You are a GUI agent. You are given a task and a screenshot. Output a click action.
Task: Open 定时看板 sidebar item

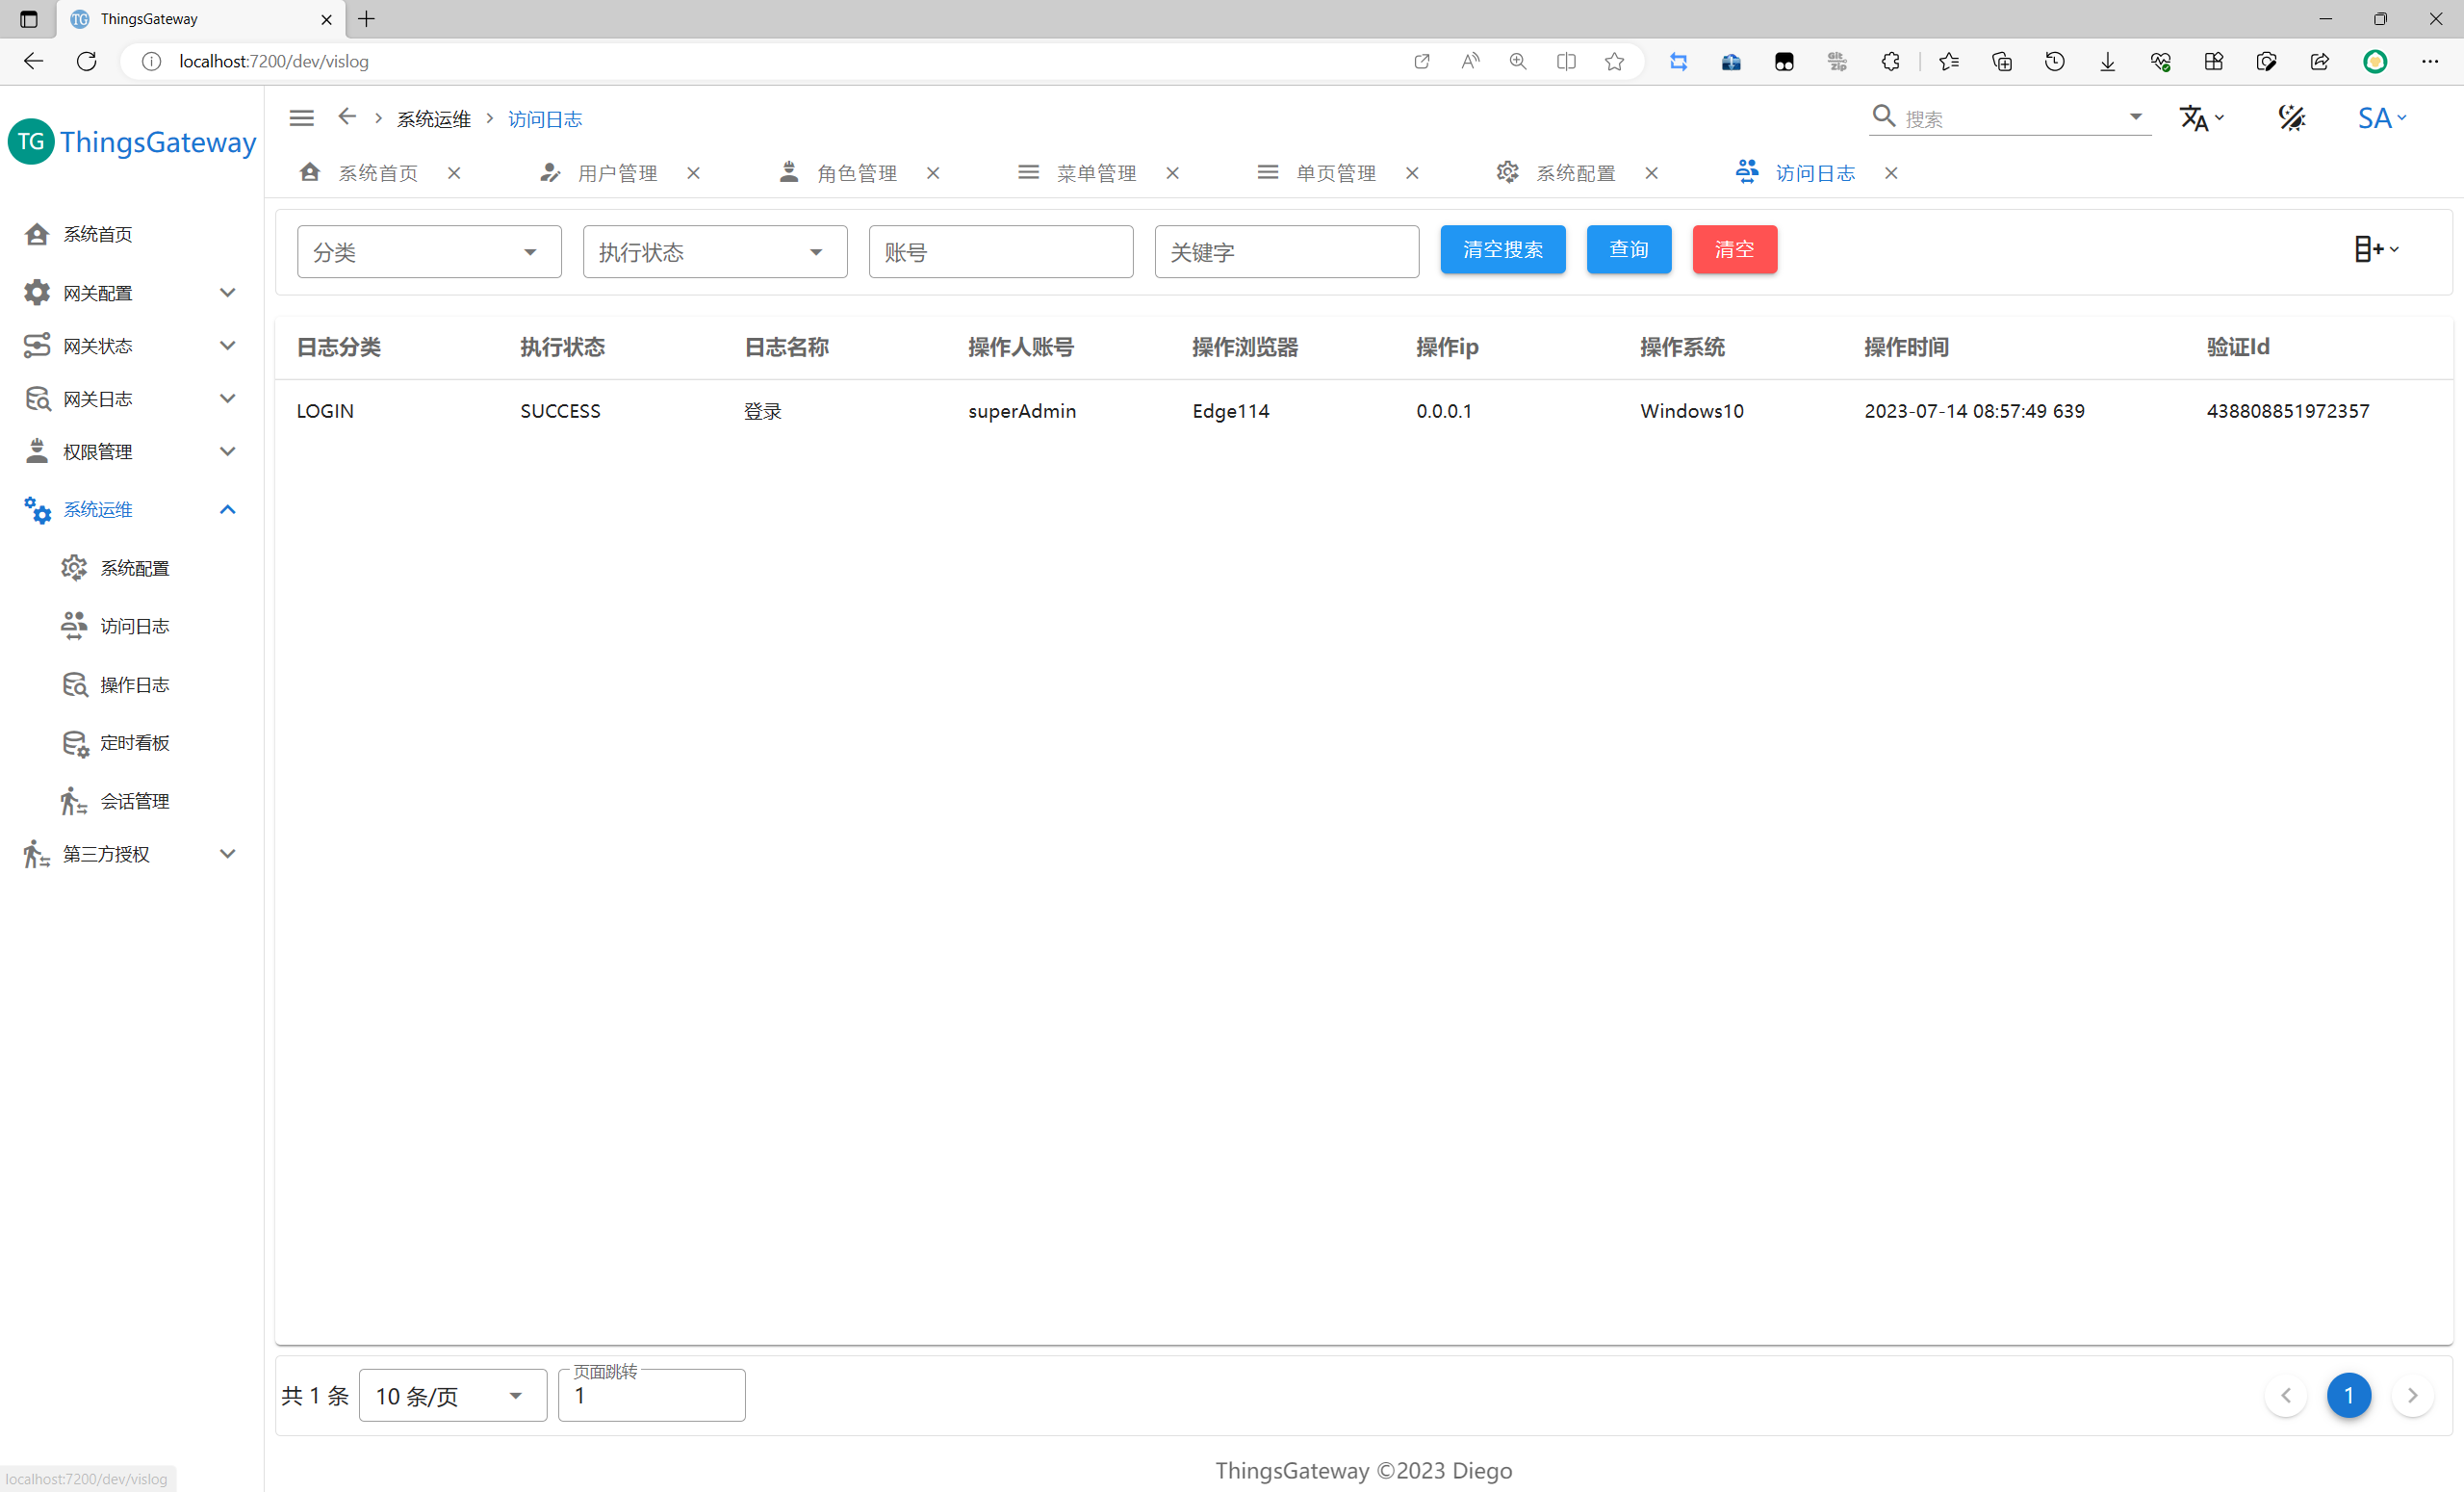click(x=134, y=743)
